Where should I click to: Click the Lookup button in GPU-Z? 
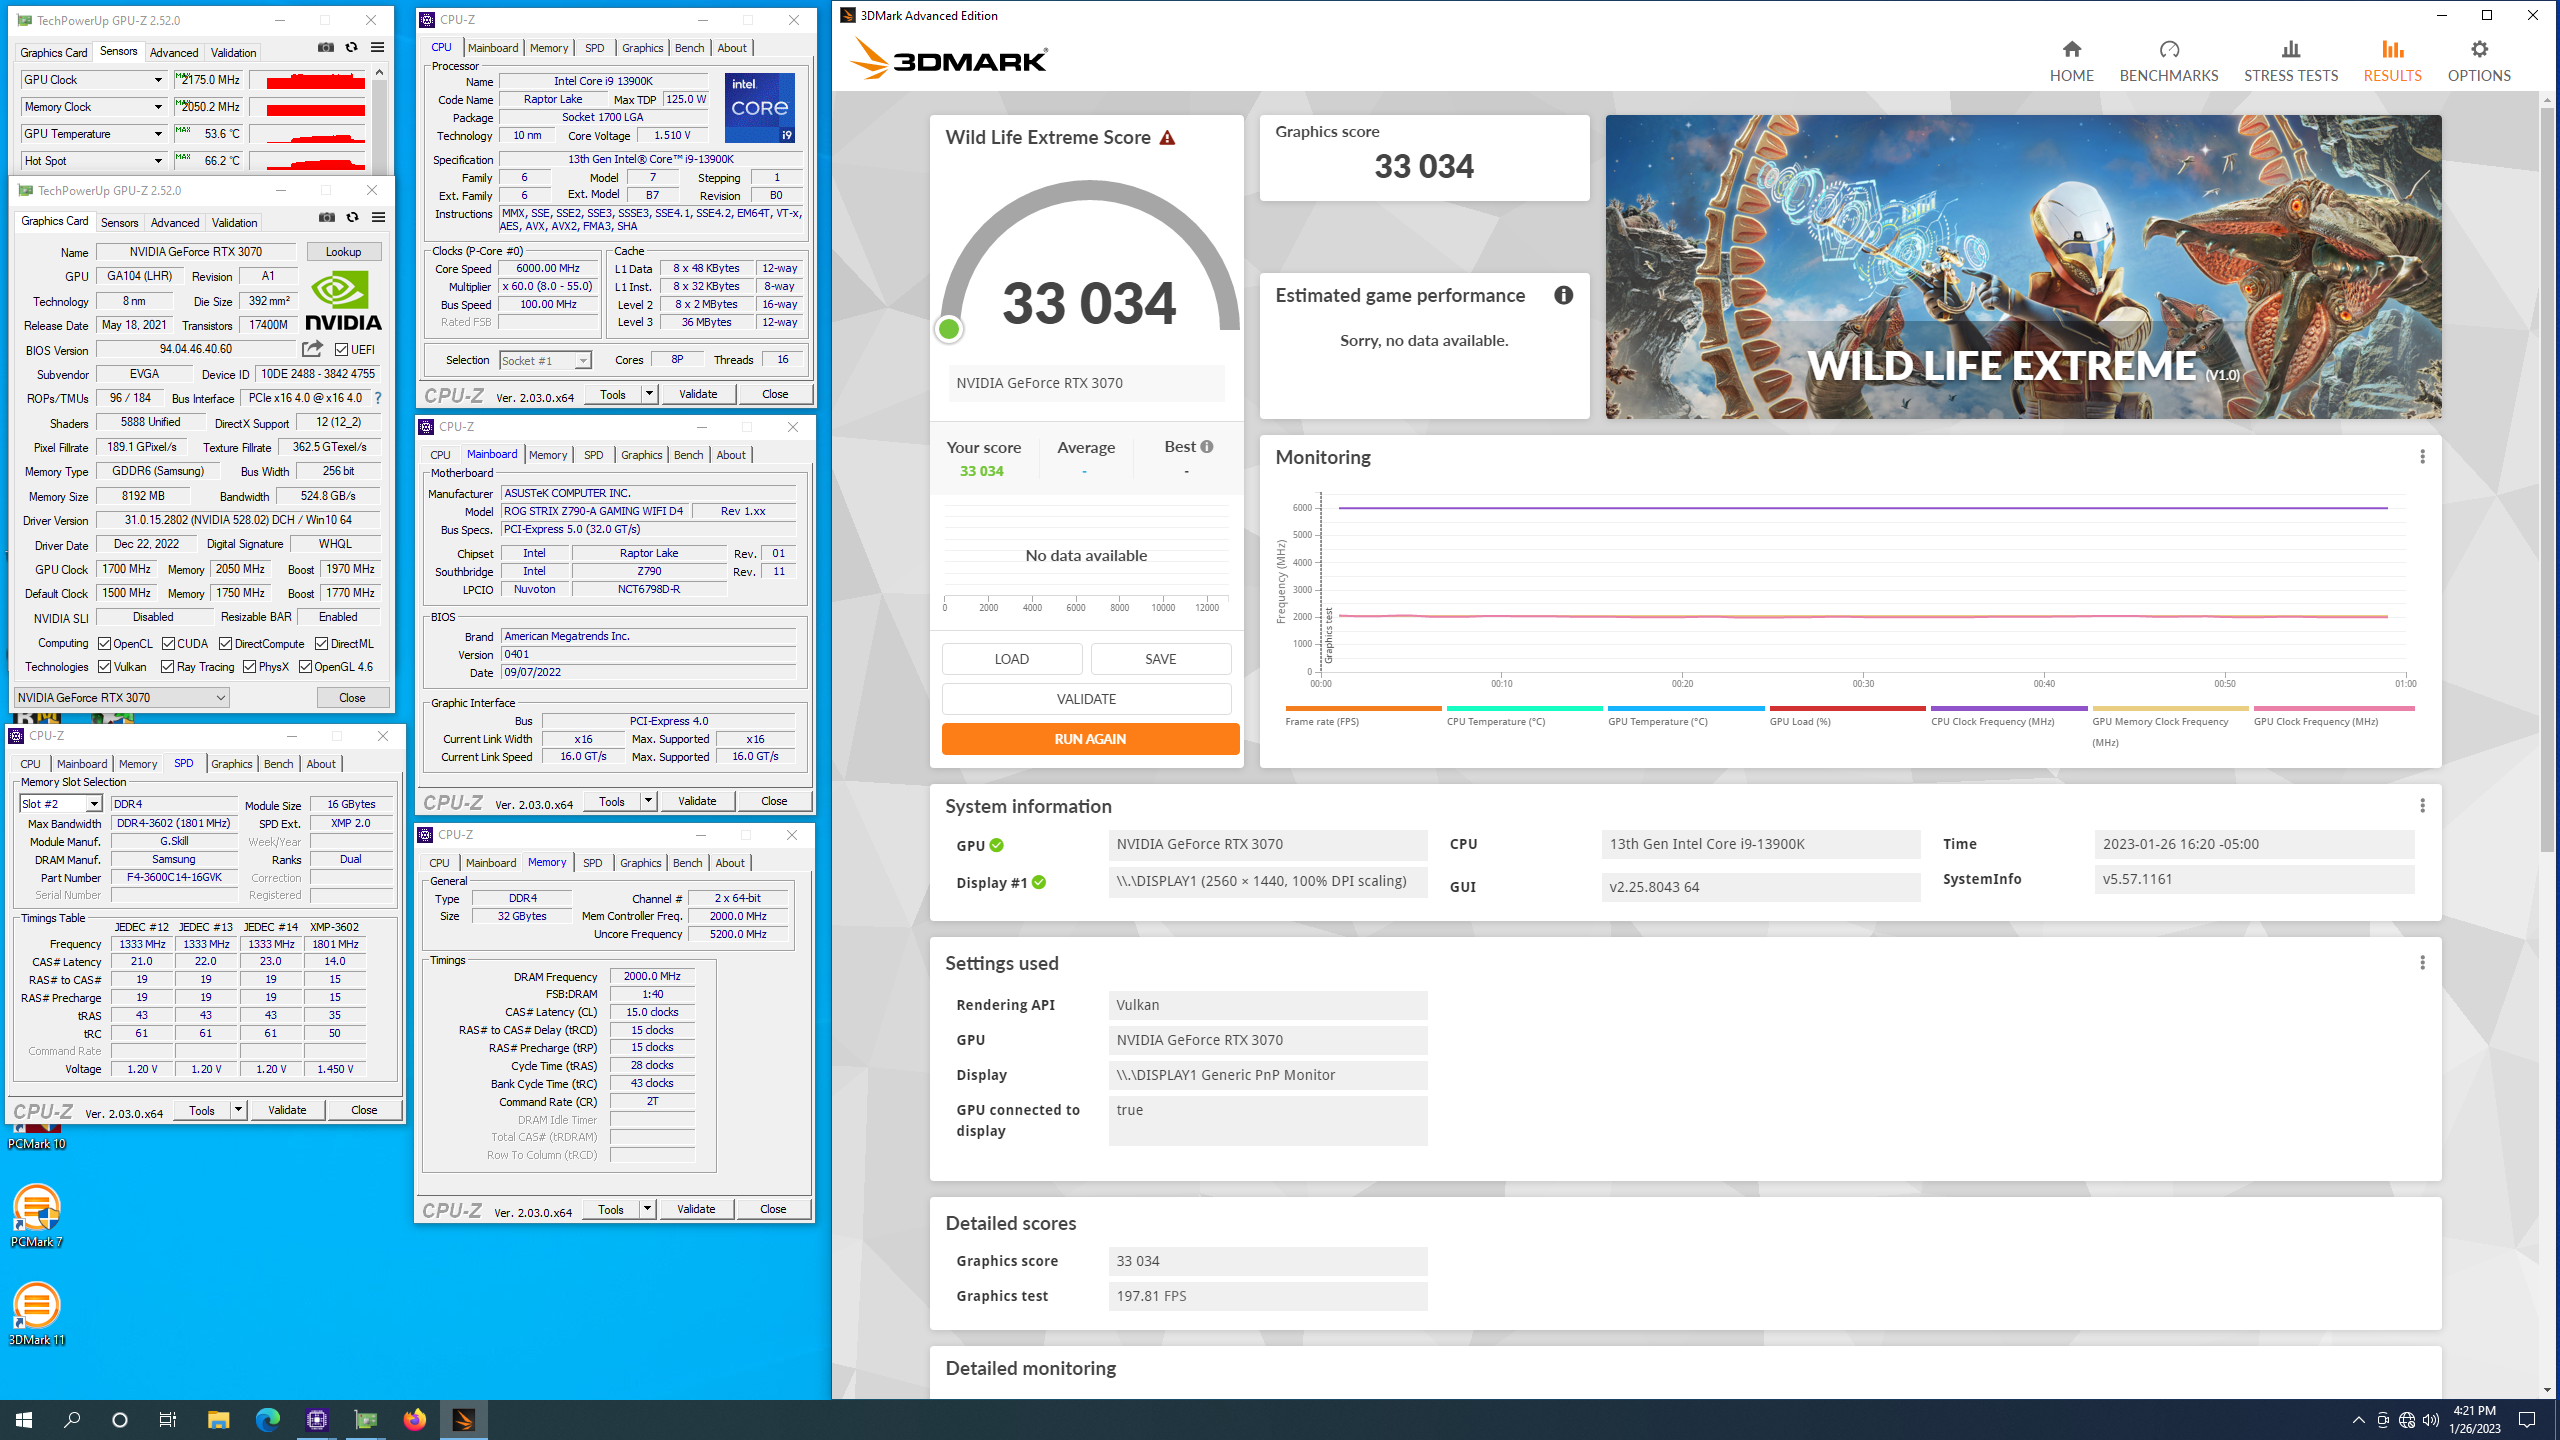(343, 252)
